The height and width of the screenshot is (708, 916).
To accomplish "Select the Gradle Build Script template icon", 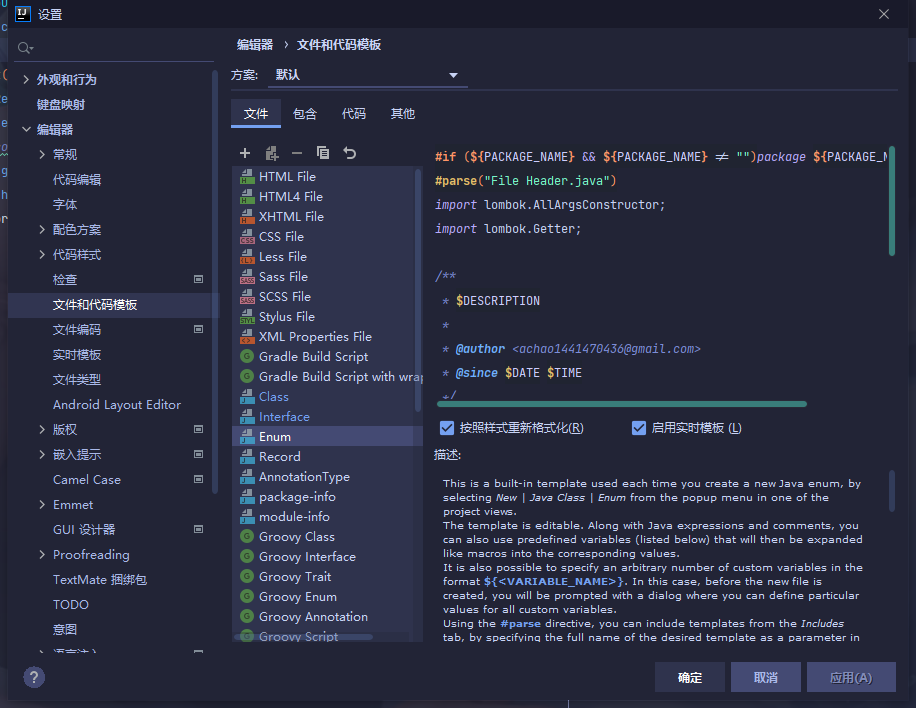I will [247, 357].
